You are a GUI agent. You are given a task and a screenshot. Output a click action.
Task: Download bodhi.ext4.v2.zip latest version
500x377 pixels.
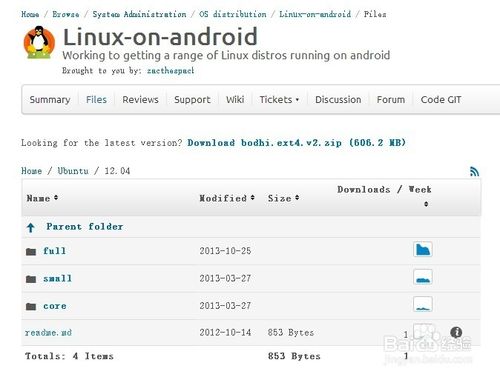(x=296, y=143)
